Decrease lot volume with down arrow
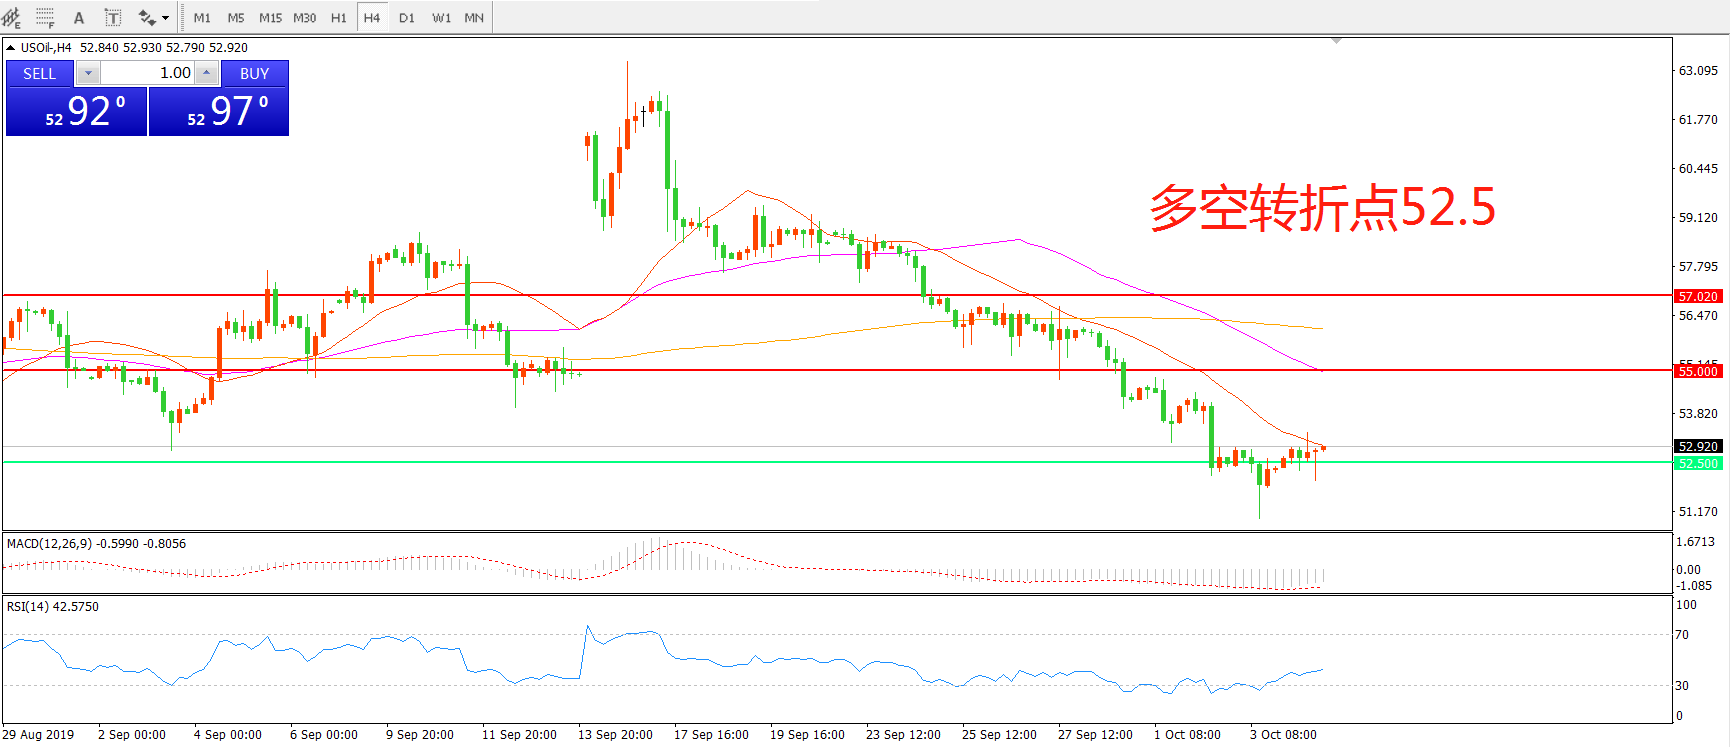Image resolution: width=1730 pixels, height=747 pixels. (88, 73)
